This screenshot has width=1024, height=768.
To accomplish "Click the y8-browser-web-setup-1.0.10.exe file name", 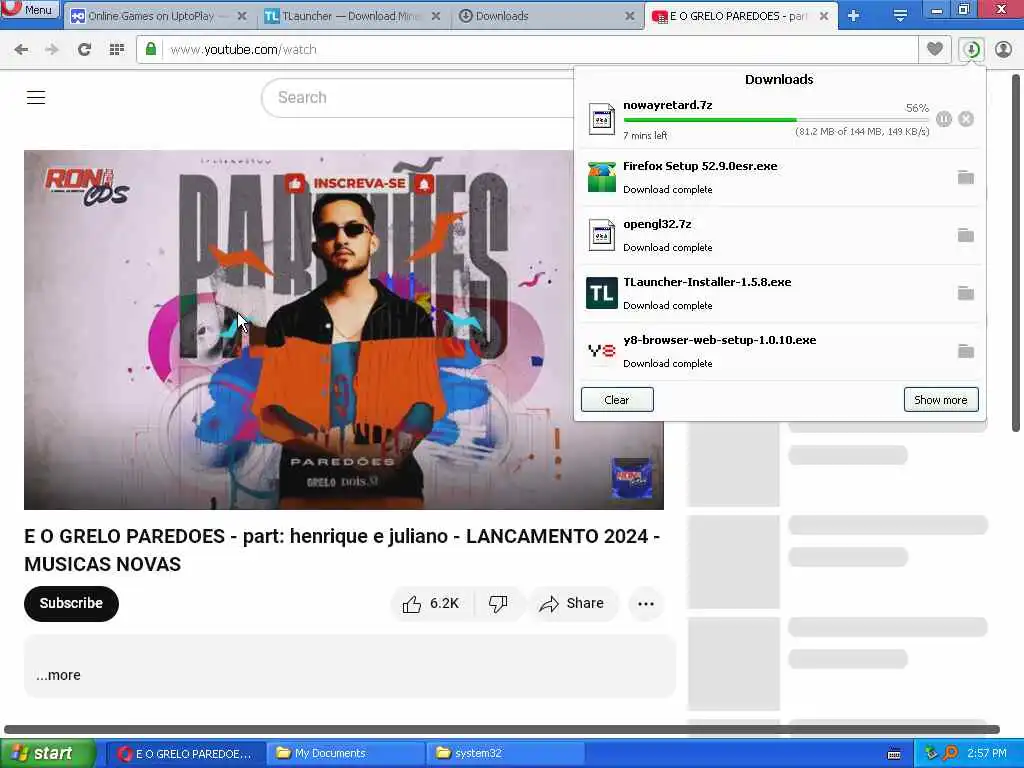I will point(720,340).
